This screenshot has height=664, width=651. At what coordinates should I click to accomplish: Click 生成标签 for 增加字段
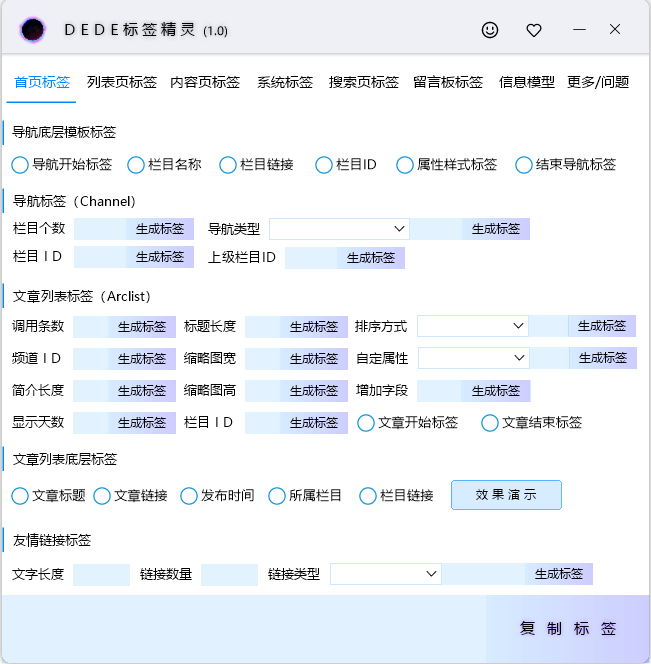pos(496,391)
